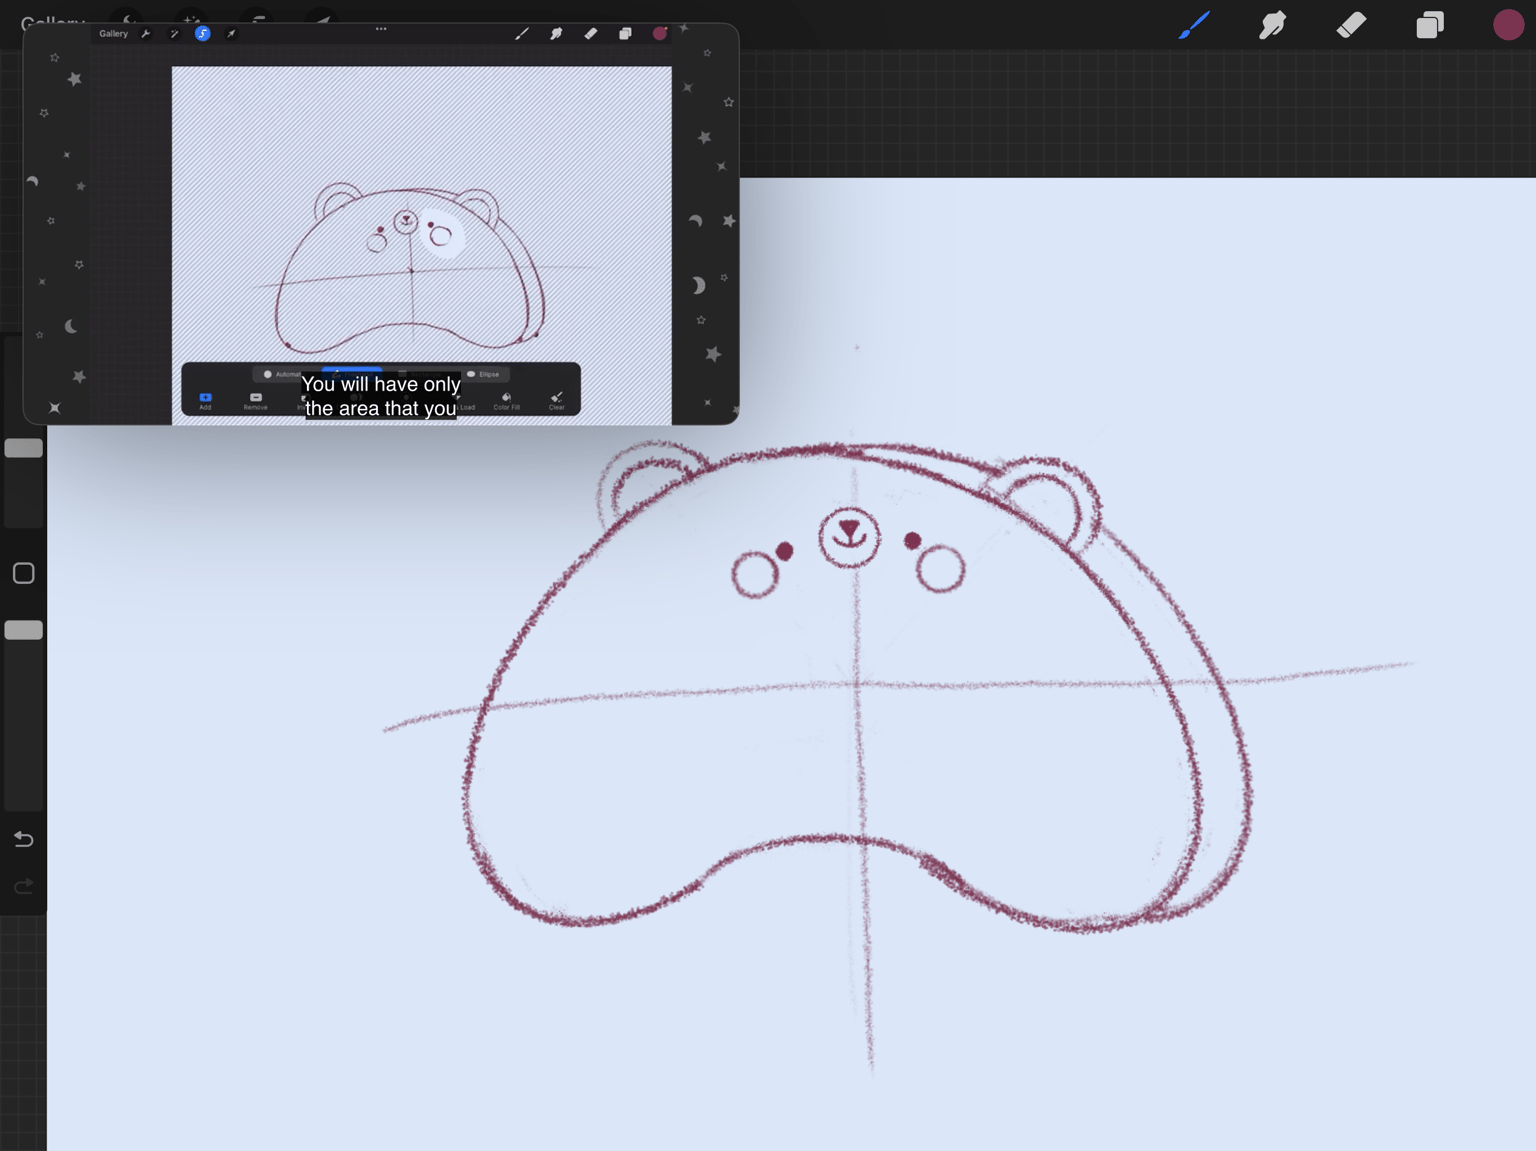This screenshot has width=1536, height=1151.
Task: Select the brush icon in video overlay toolbar
Action: [522, 34]
